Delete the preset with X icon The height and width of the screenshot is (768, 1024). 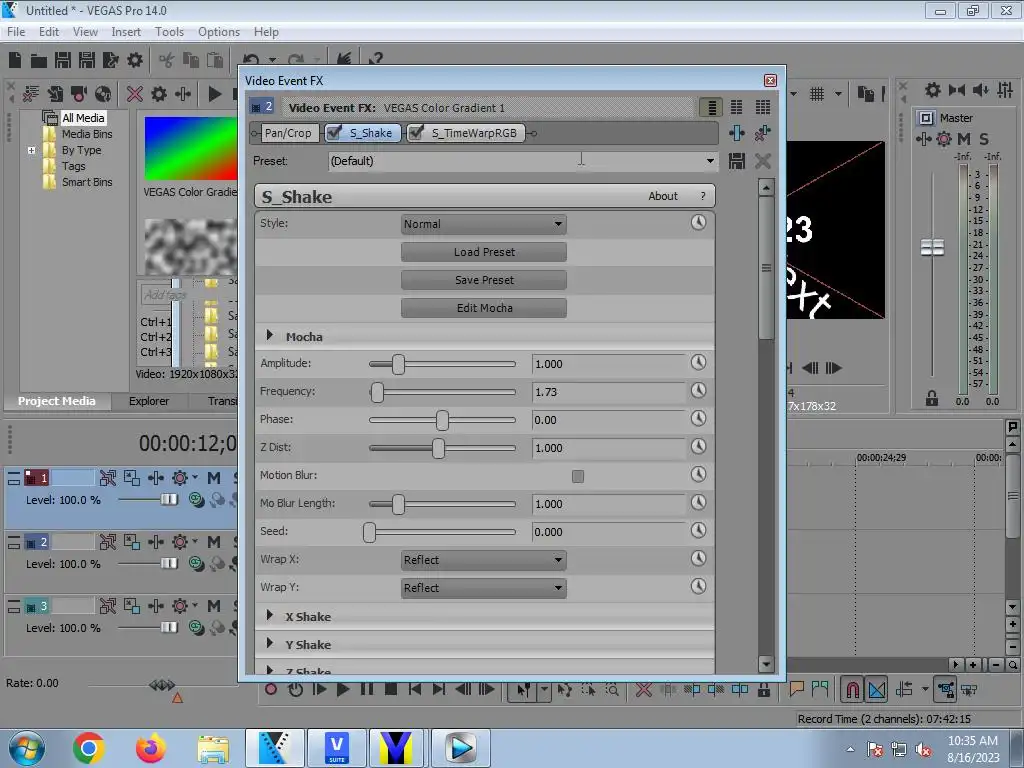pos(762,161)
